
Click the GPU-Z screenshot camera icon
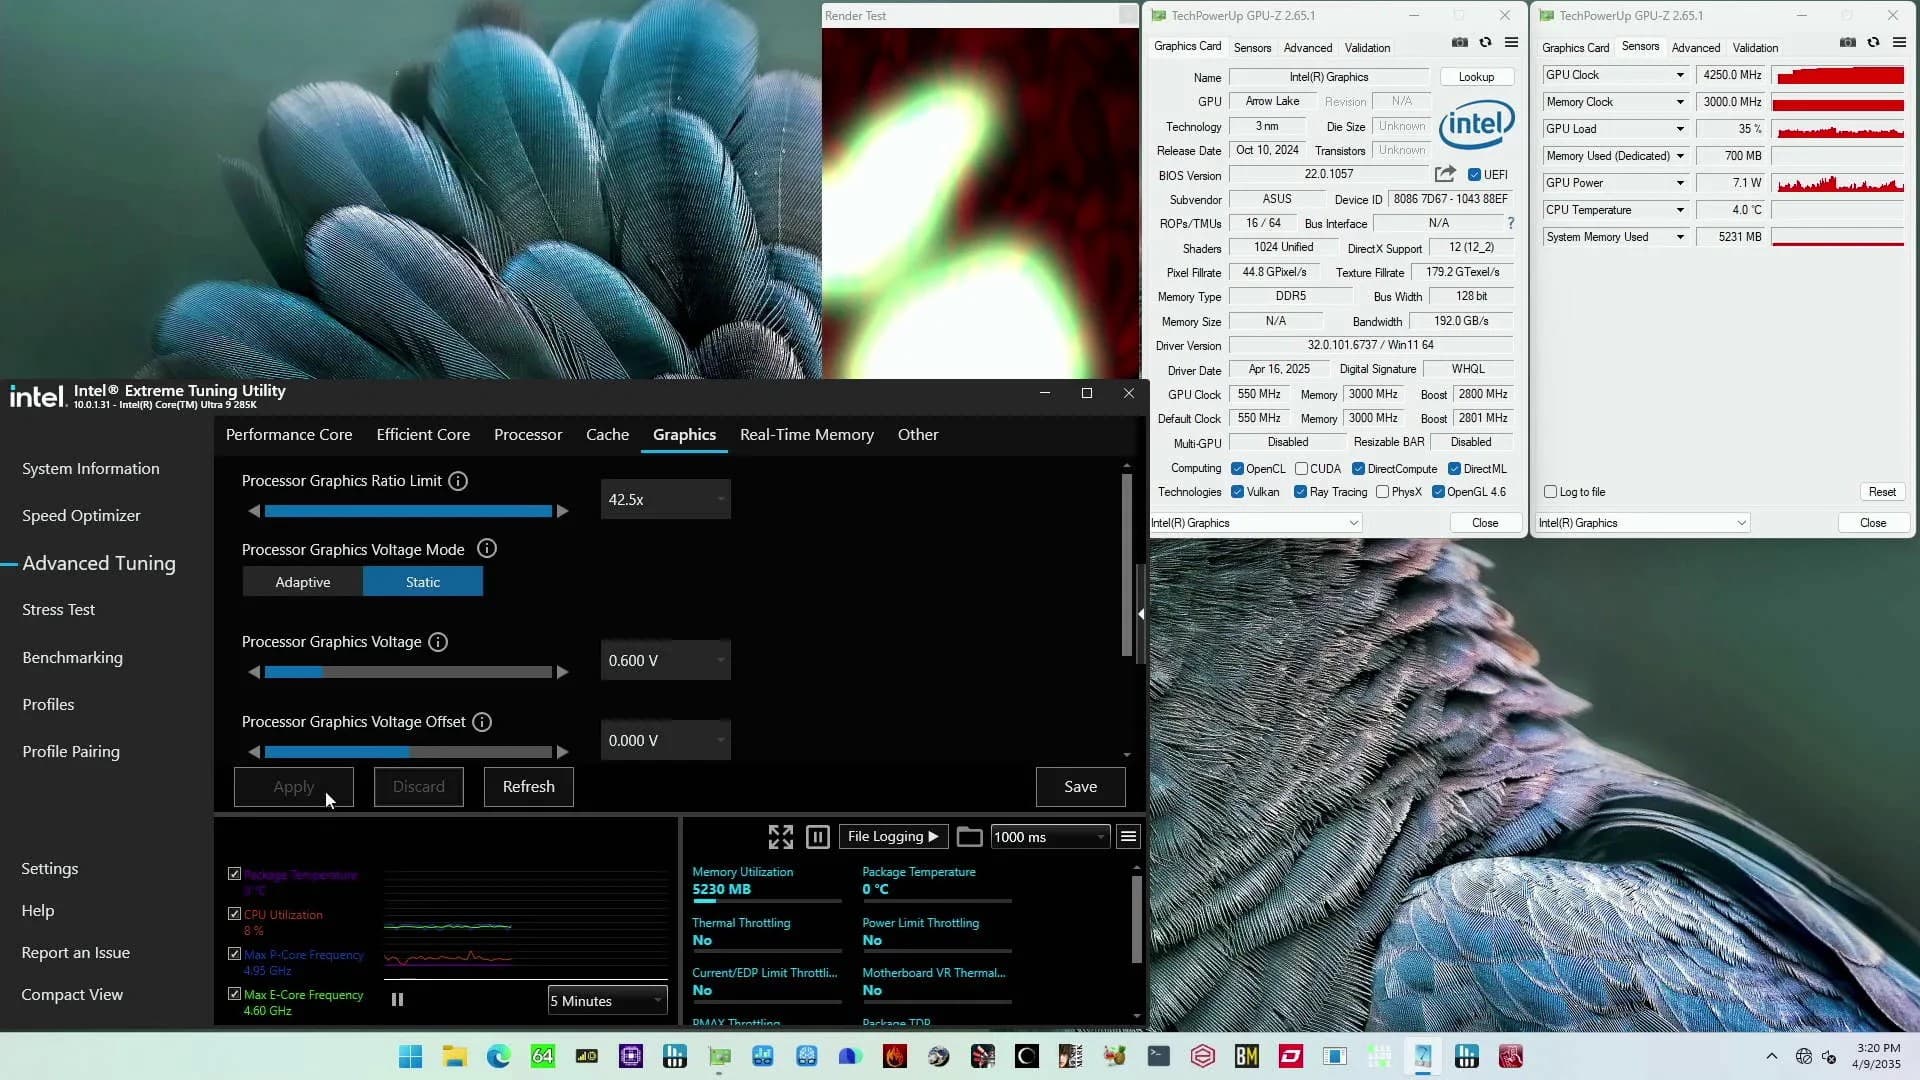(x=1460, y=42)
